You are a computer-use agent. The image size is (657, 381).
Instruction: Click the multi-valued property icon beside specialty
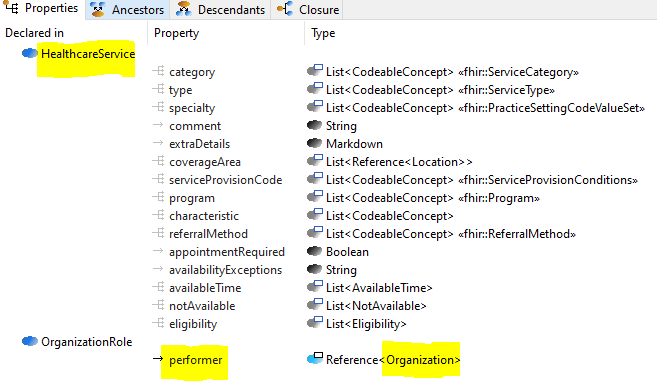pyautogui.click(x=158, y=107)
